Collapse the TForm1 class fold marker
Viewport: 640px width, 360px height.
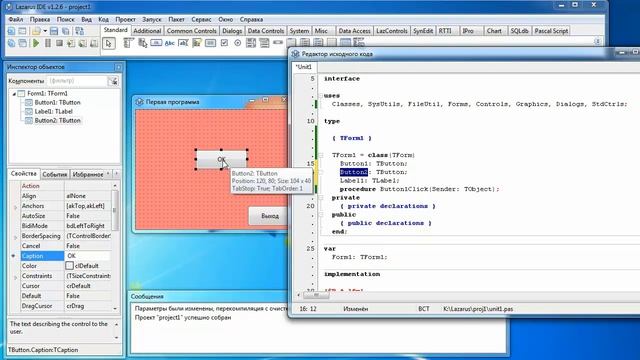click(x=320, y=155)
